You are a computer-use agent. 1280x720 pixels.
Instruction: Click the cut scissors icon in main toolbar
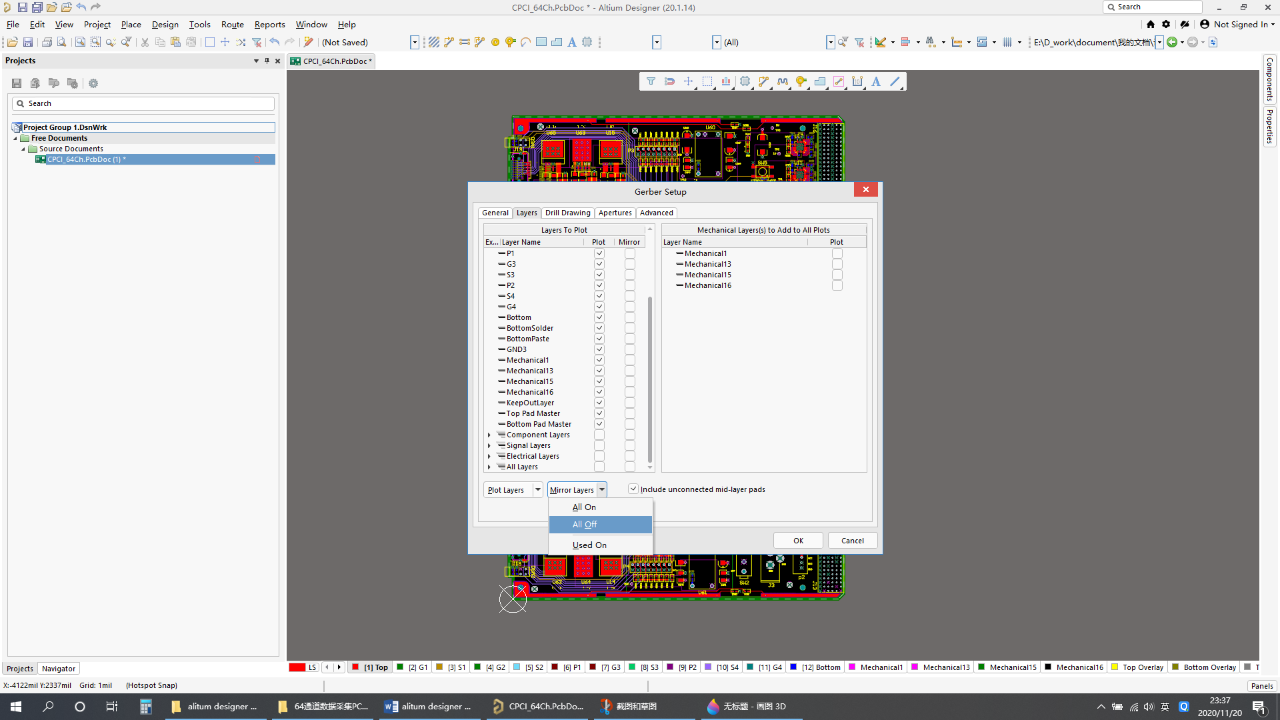[x=145, y=42]
